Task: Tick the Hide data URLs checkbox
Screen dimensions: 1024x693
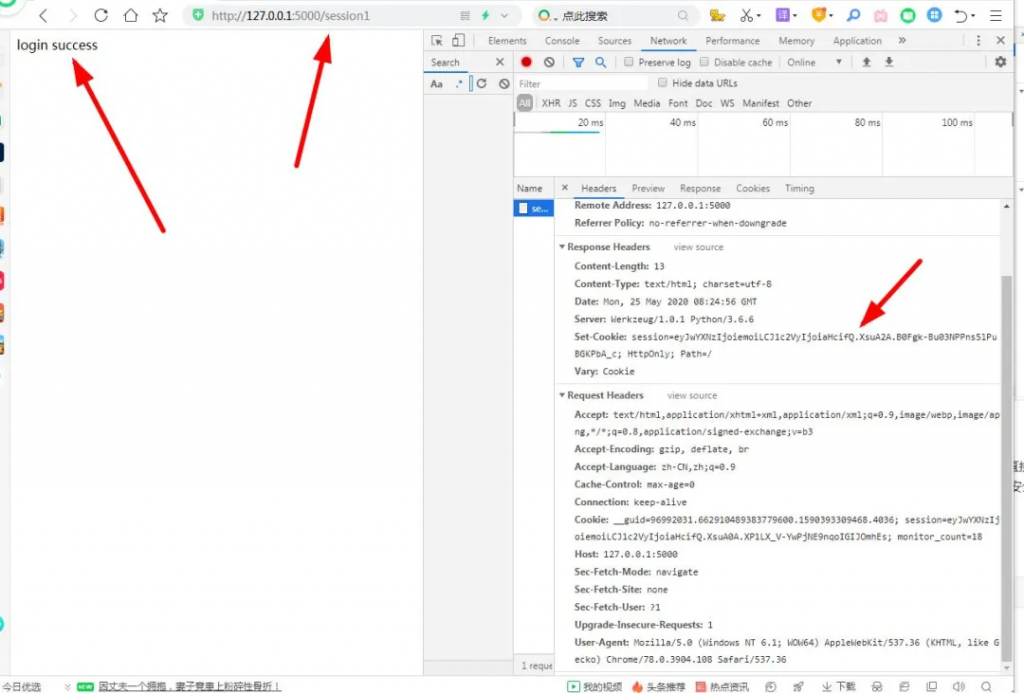Action: [x=662, y=83]
